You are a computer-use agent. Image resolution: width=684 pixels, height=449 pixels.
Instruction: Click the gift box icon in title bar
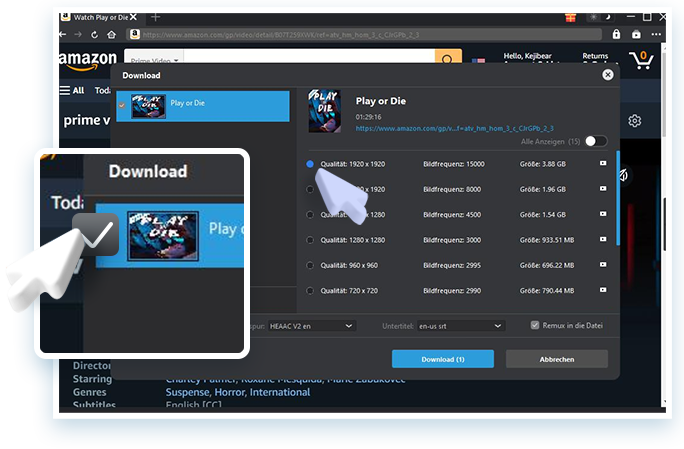point(570,17)
